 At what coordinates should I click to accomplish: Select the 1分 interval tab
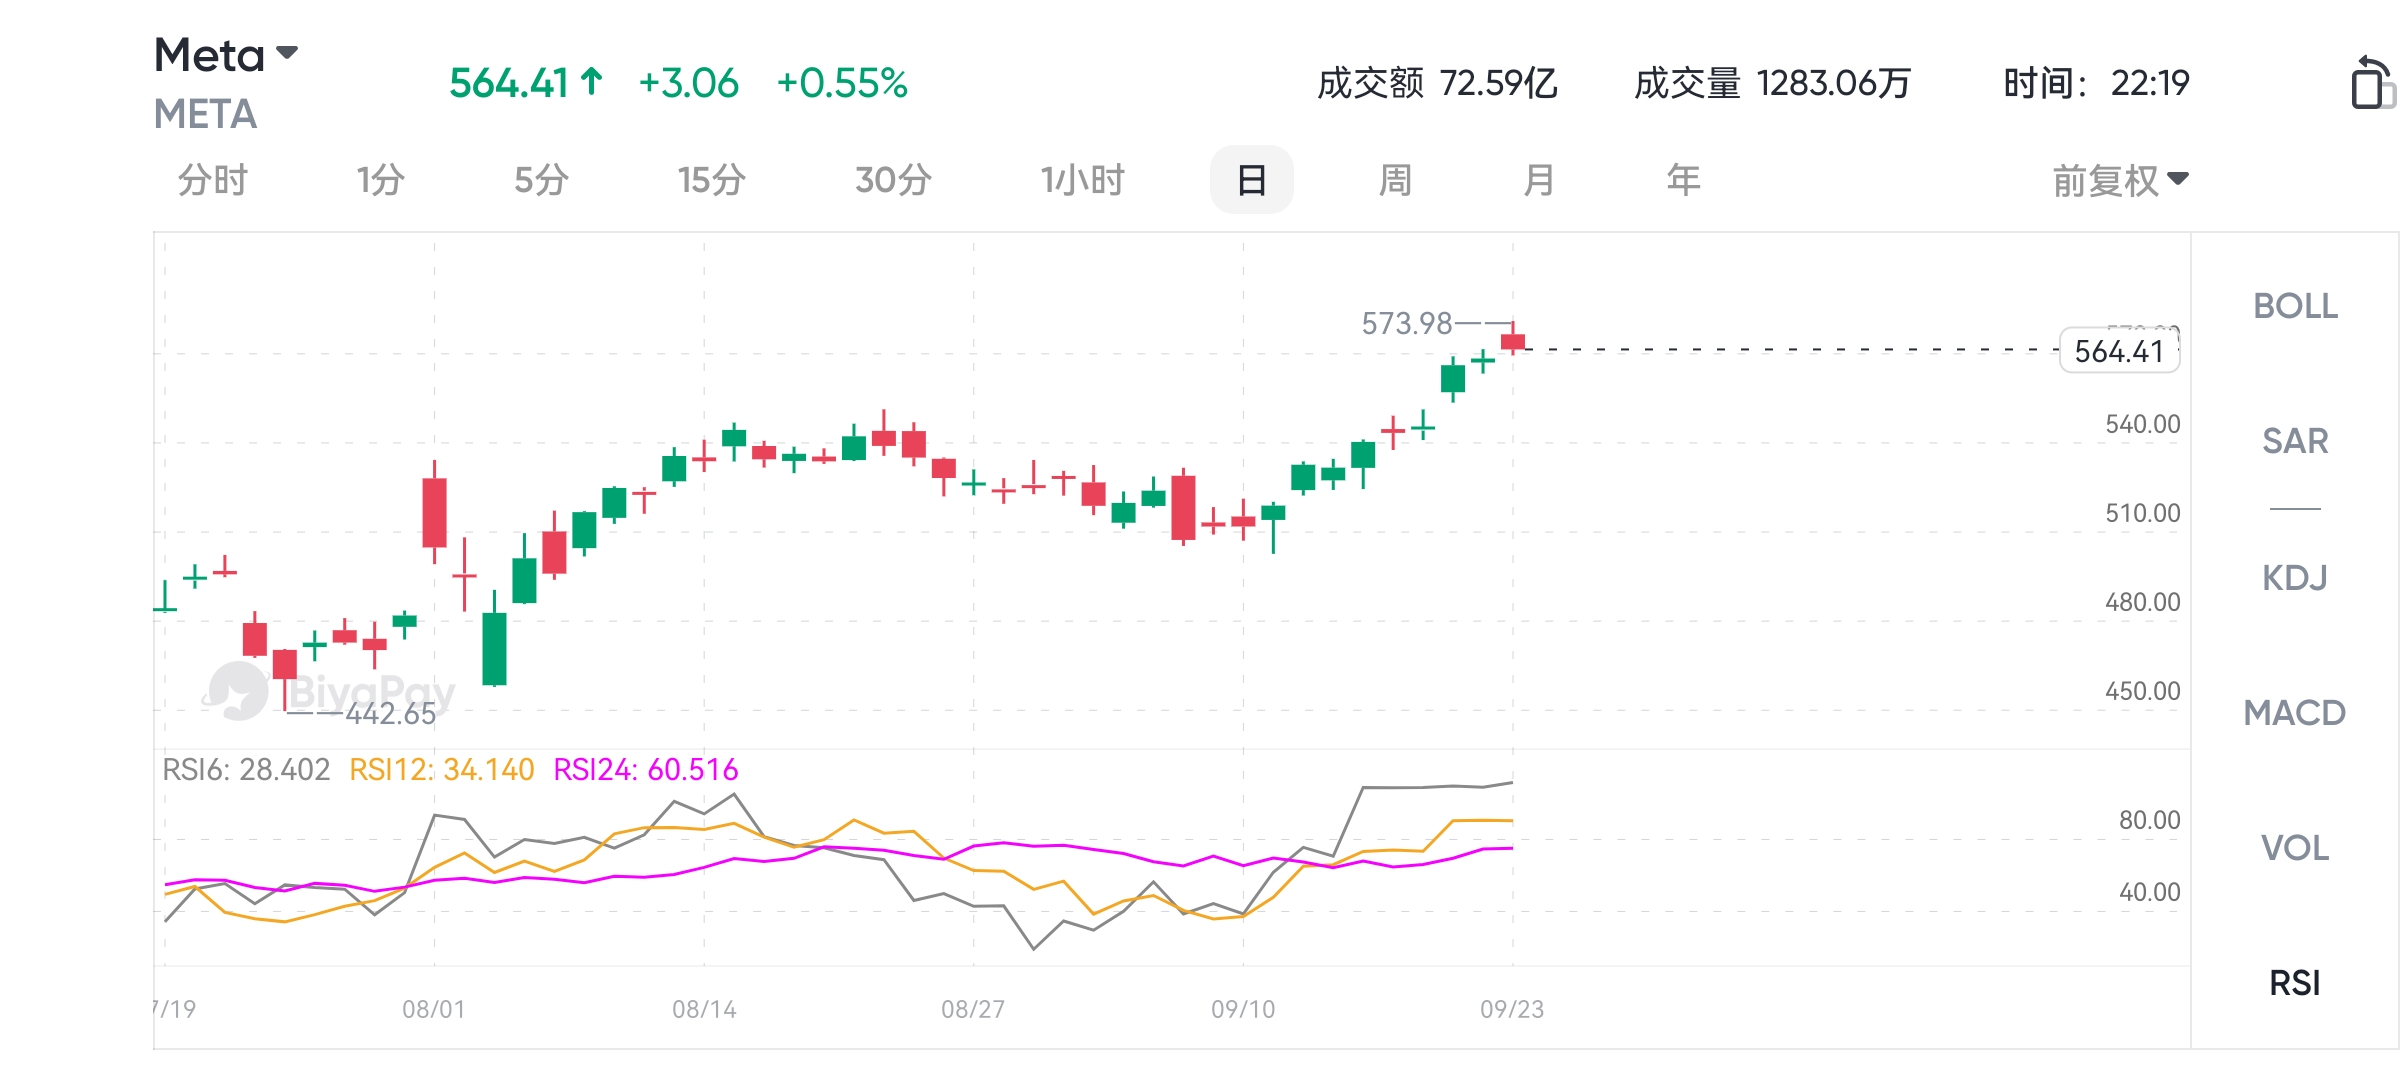(380, 181)
